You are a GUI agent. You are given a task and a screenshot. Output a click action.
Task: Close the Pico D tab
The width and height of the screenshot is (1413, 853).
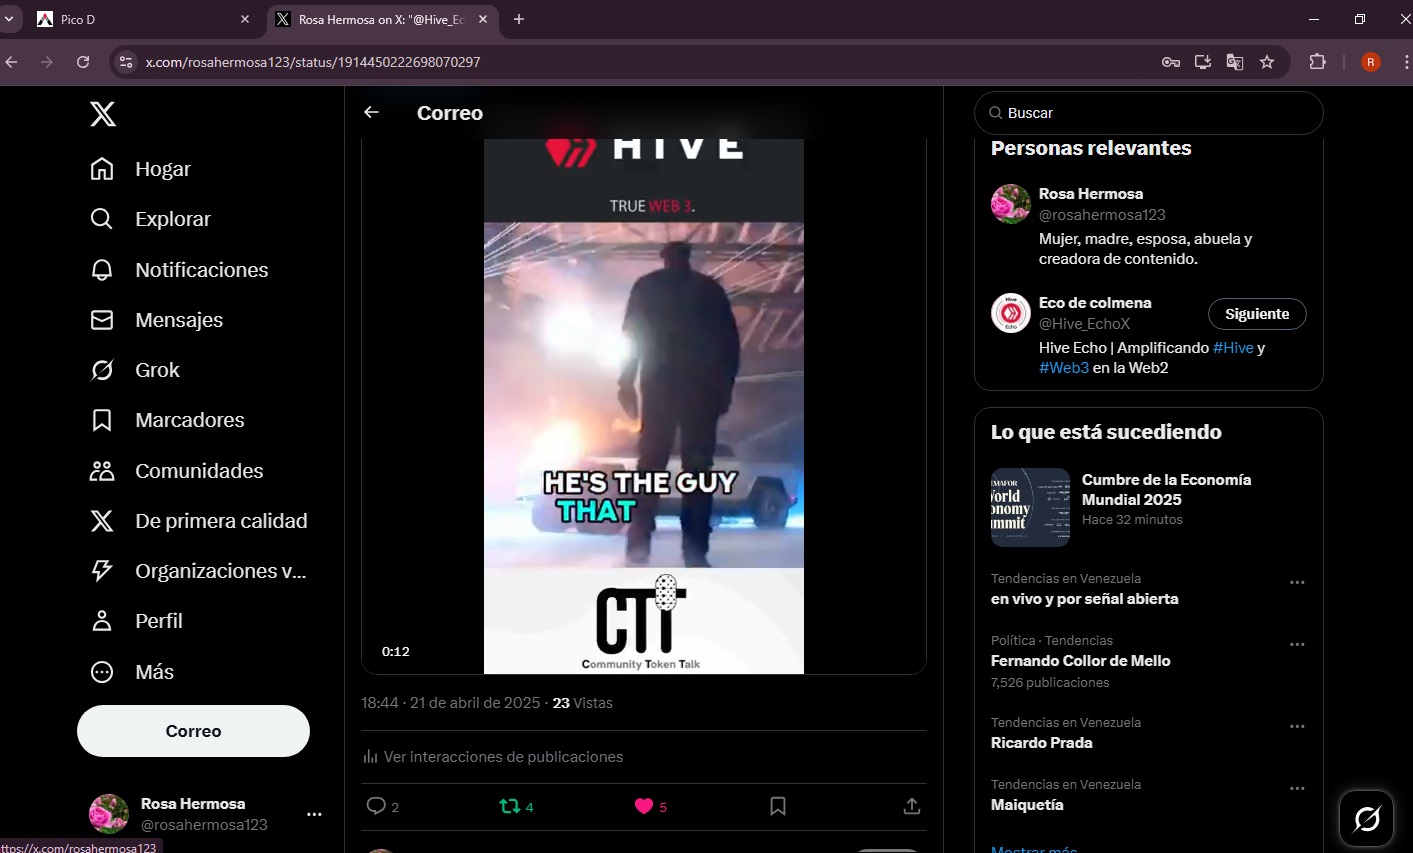245,19
